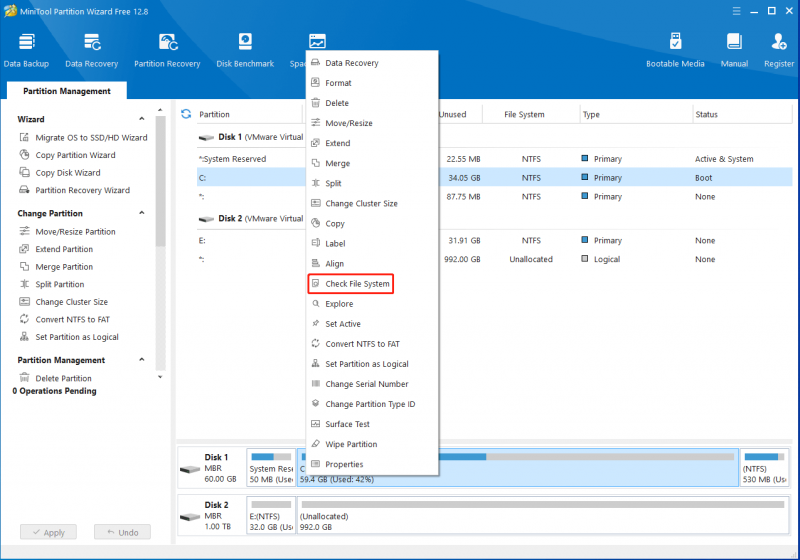Choose Explore in context menu

point(372,303)
